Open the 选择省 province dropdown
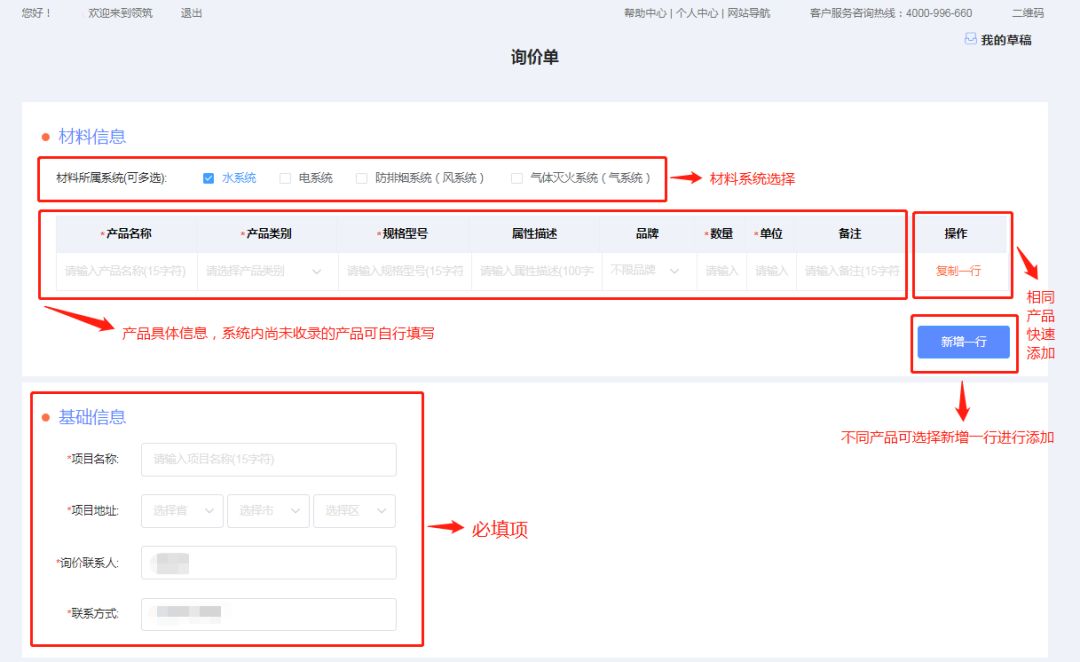The height and width of the screenshot is (662, 1080). coord(183,511)
